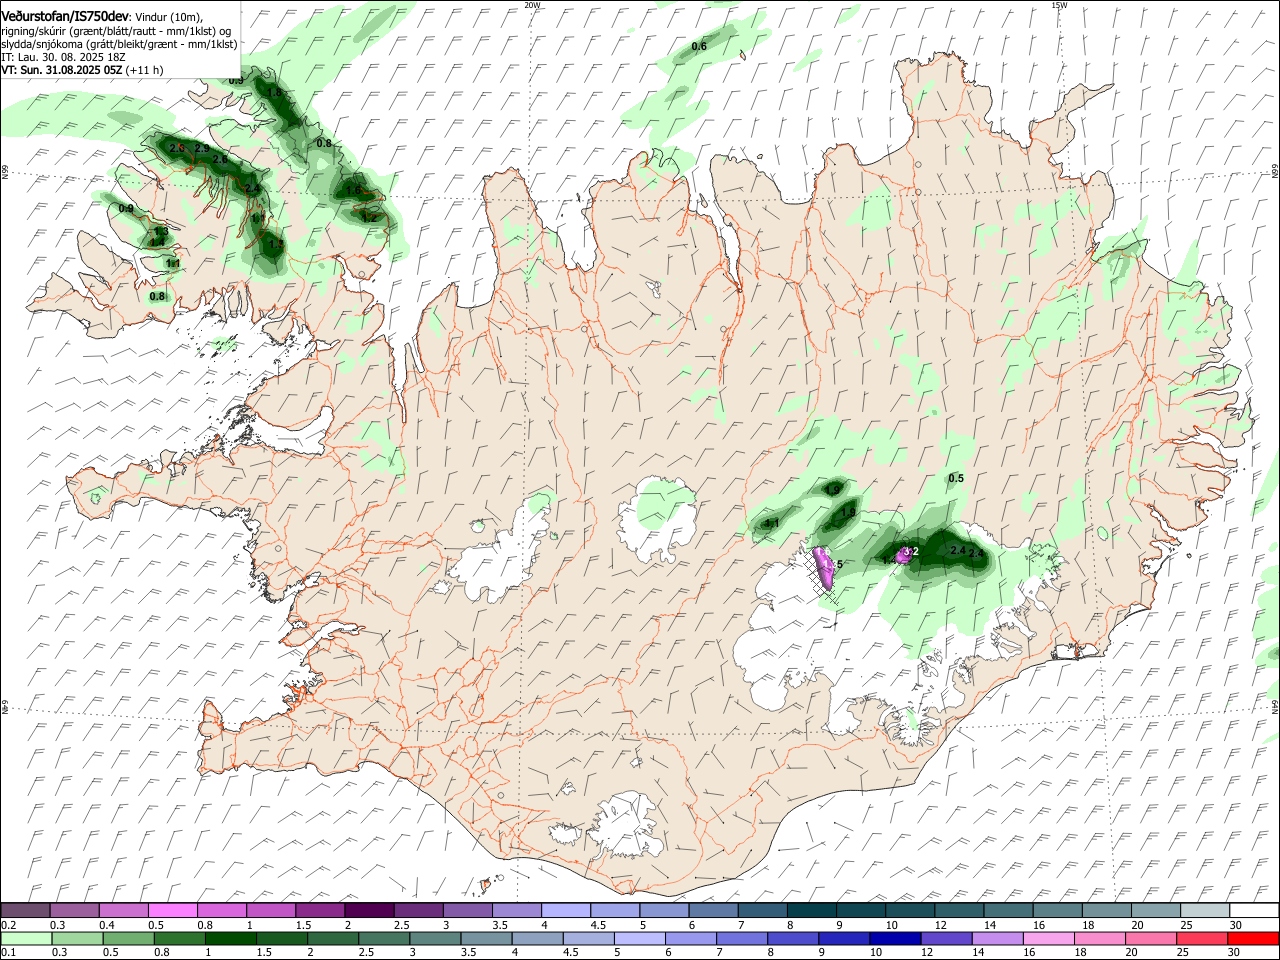
Task: Click the 15W longitude label
Action: coord(1059,5)
